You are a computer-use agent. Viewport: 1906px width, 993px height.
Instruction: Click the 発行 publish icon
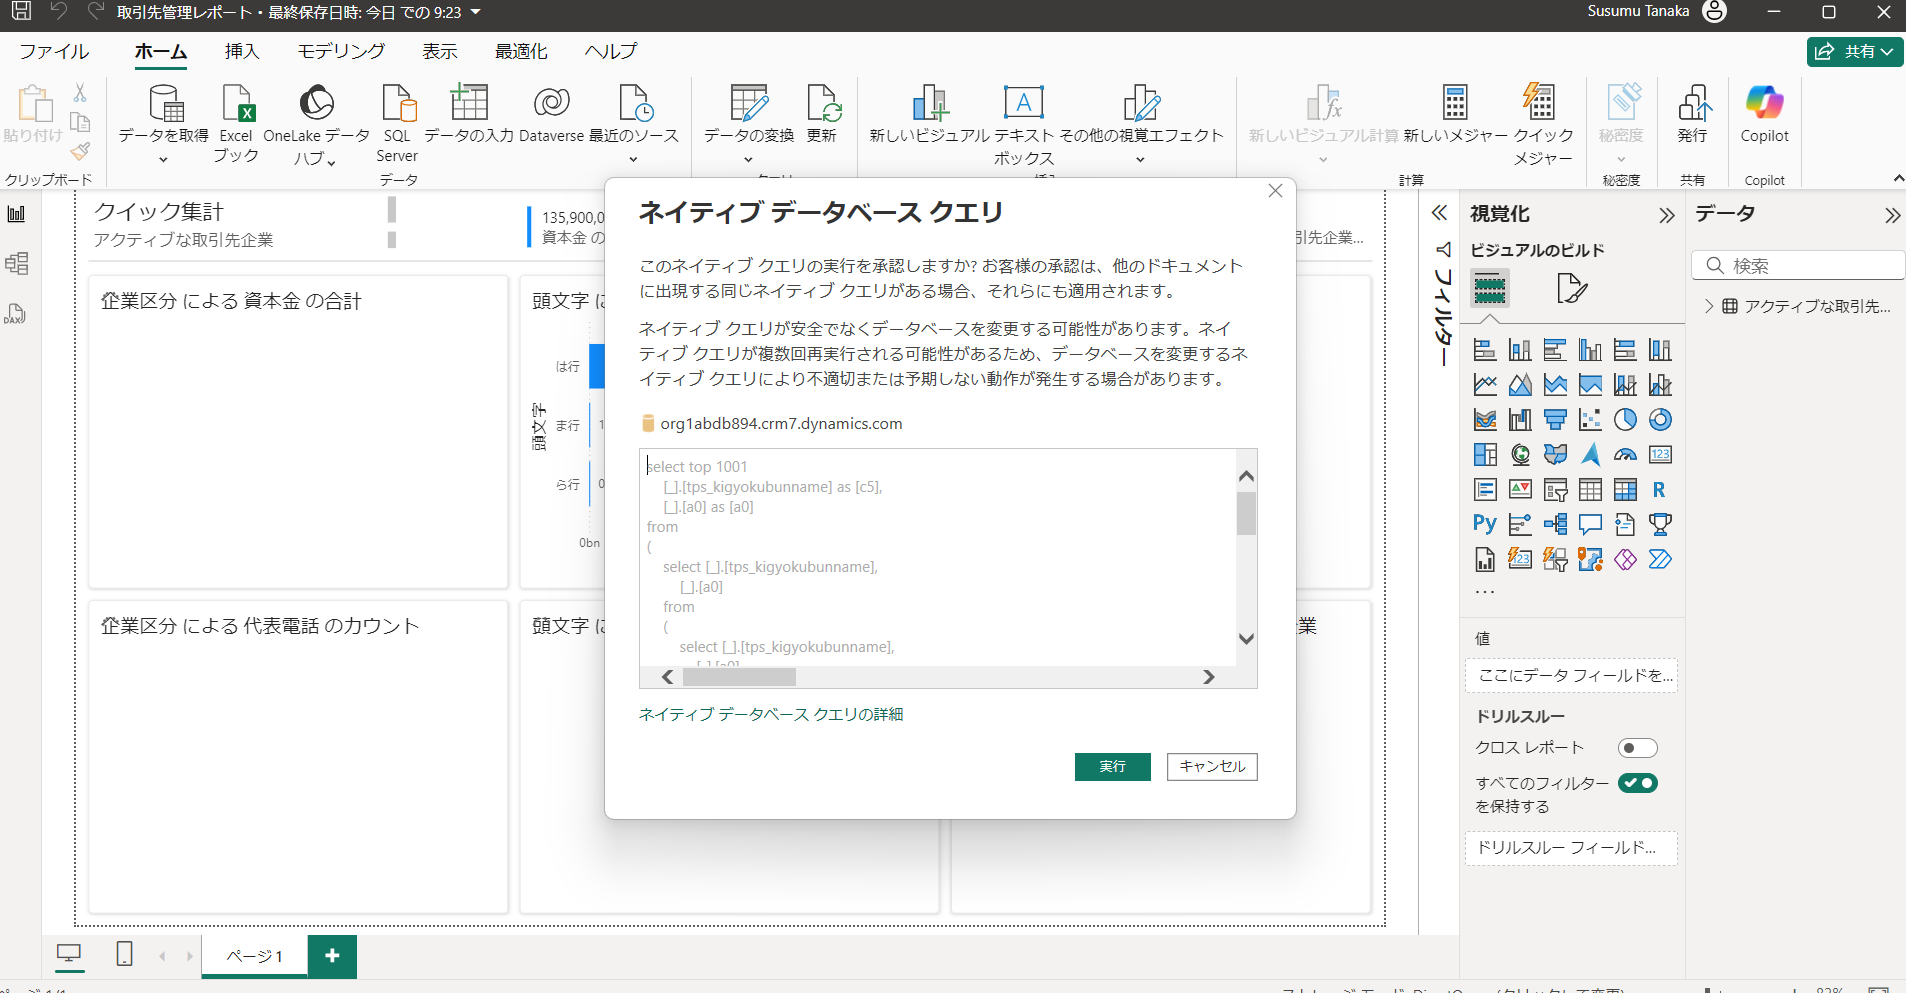tap(1693, 103)
